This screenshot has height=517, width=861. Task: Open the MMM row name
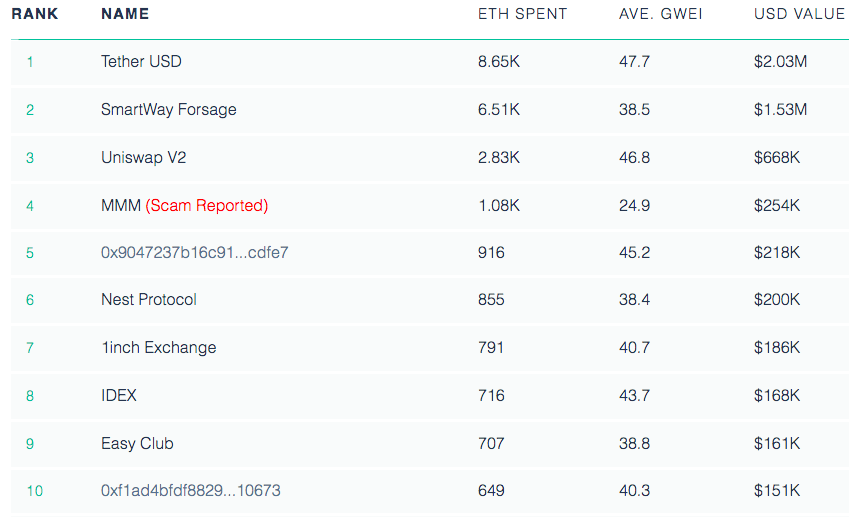120,206
